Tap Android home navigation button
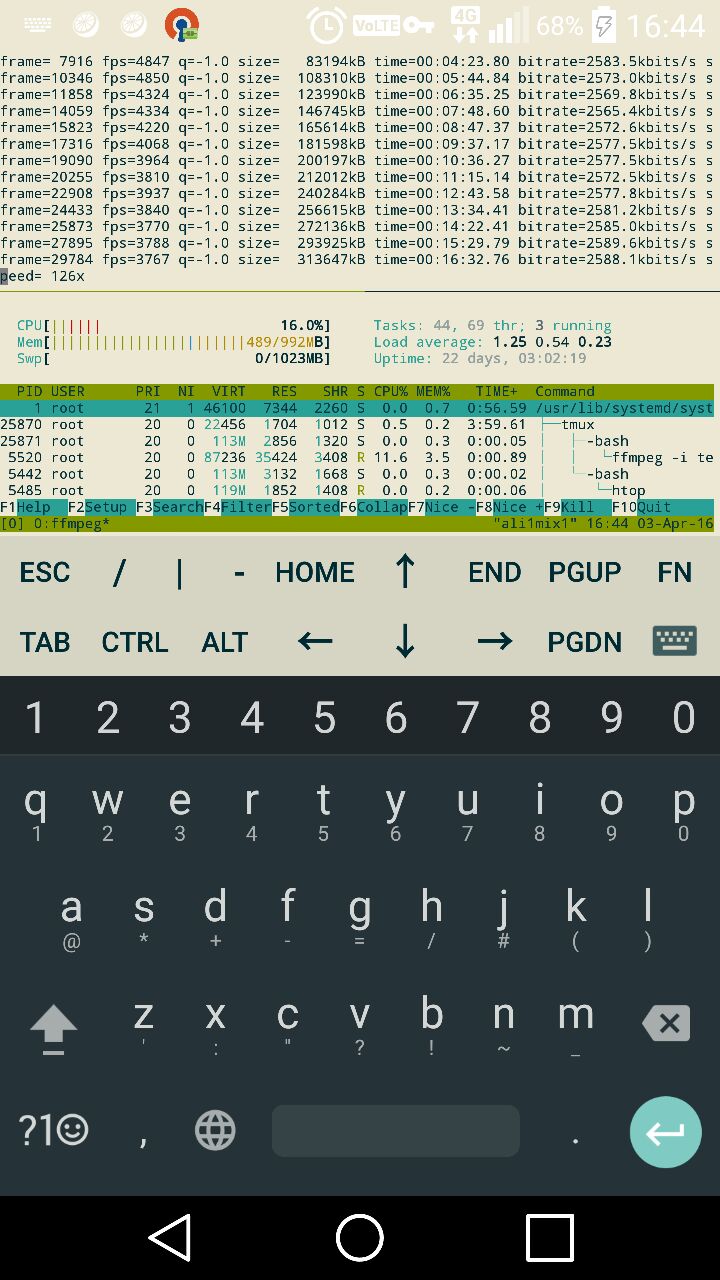 pyautogui.click(x=360, y=1238)
